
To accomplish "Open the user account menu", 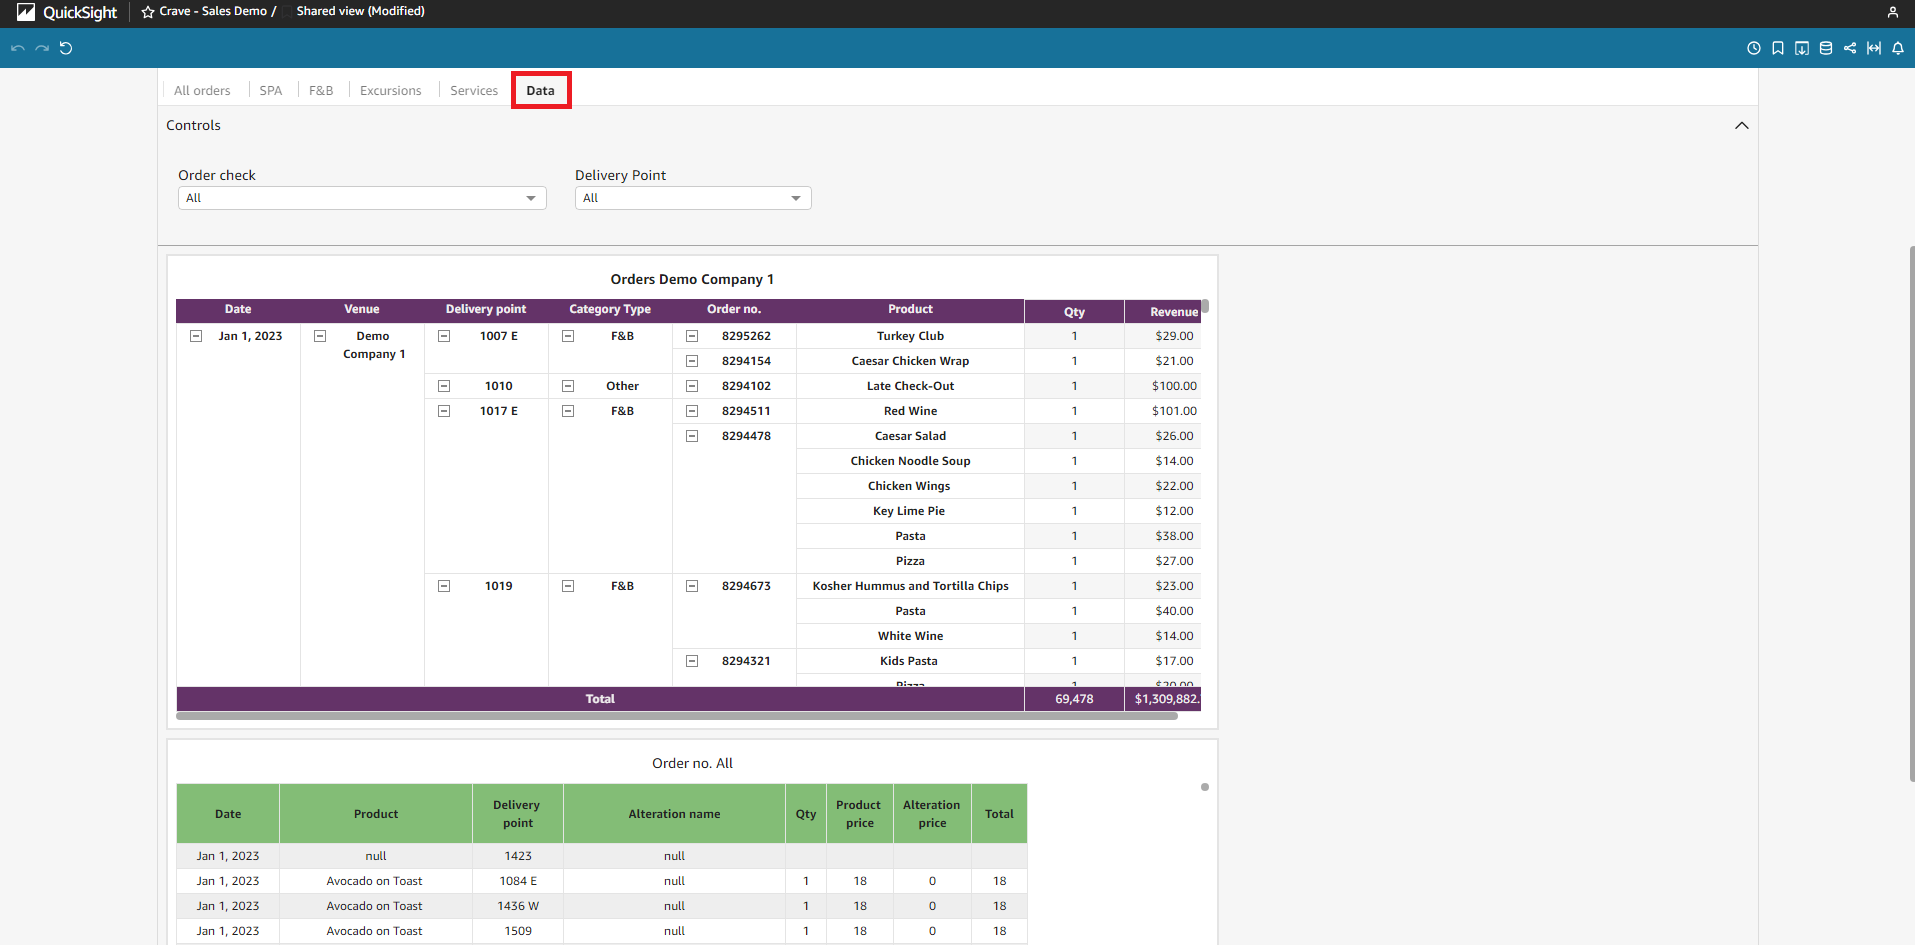I will [x=1893, y=12].
